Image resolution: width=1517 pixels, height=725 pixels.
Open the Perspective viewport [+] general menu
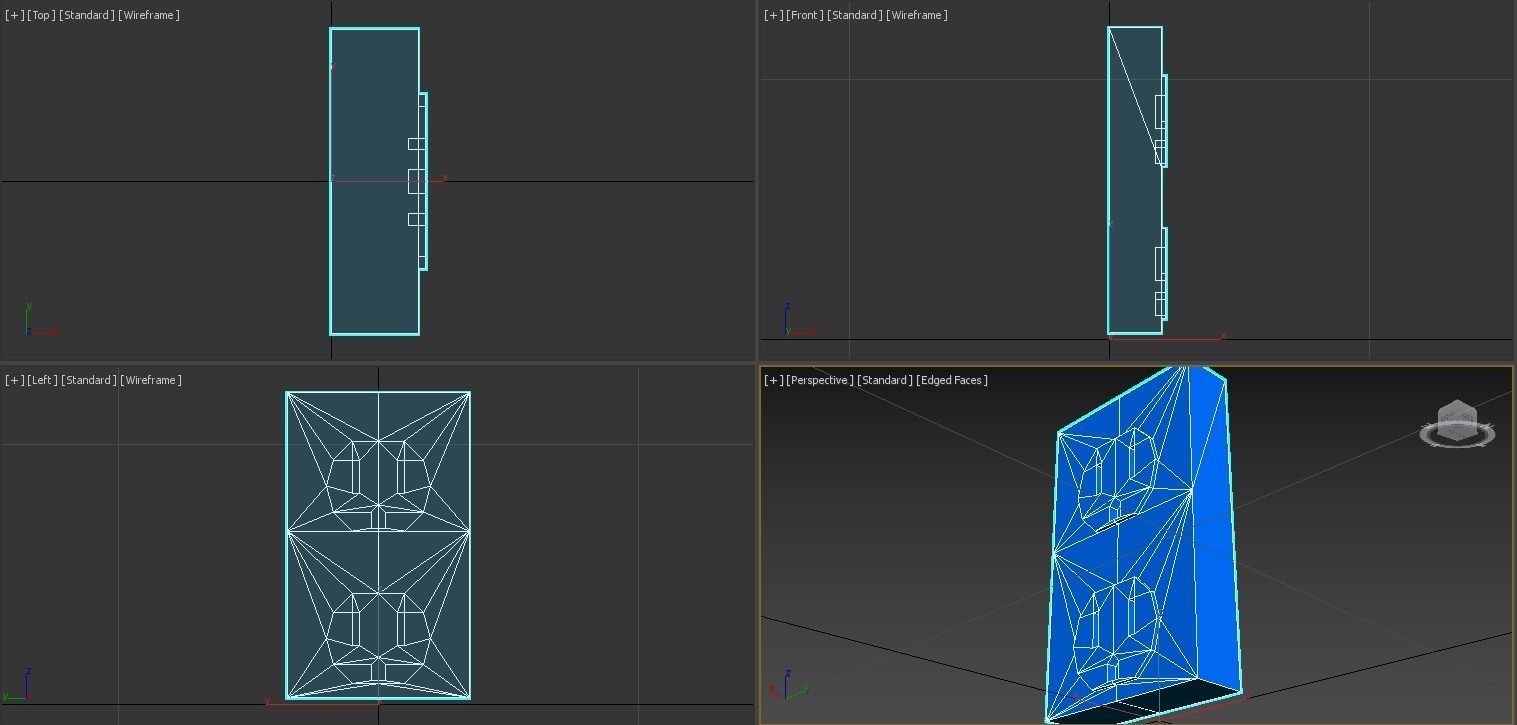[x=773, y=380]
